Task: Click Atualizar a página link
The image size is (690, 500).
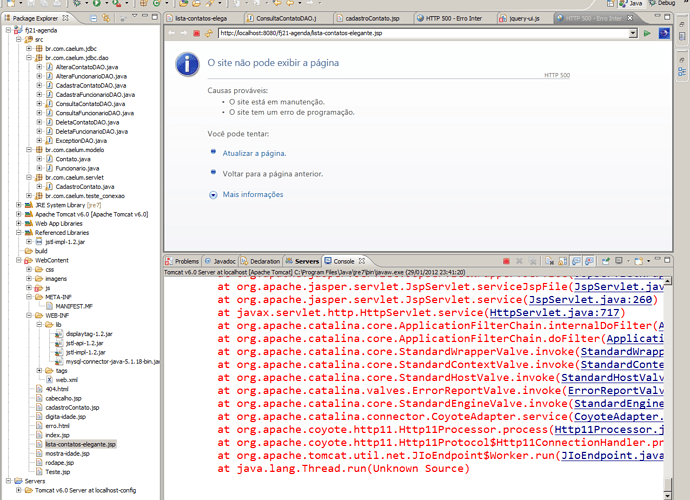Action: pyautogui.click(x=254, y=153)
